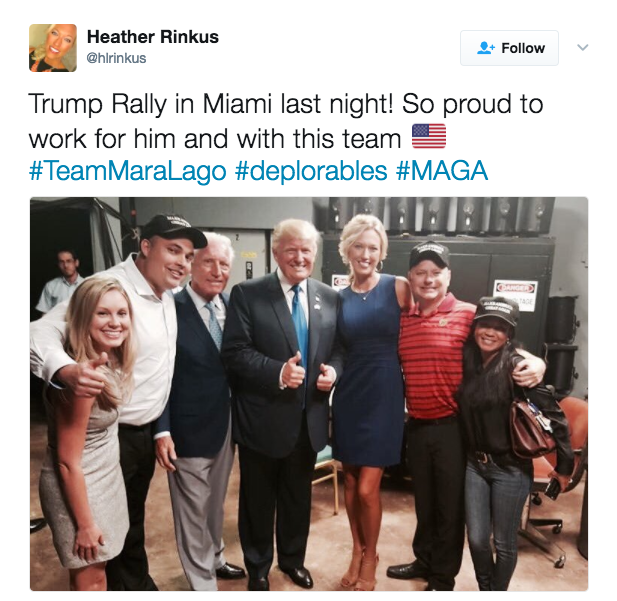Expand the chevron menu beside Follow

coord(582,48)
